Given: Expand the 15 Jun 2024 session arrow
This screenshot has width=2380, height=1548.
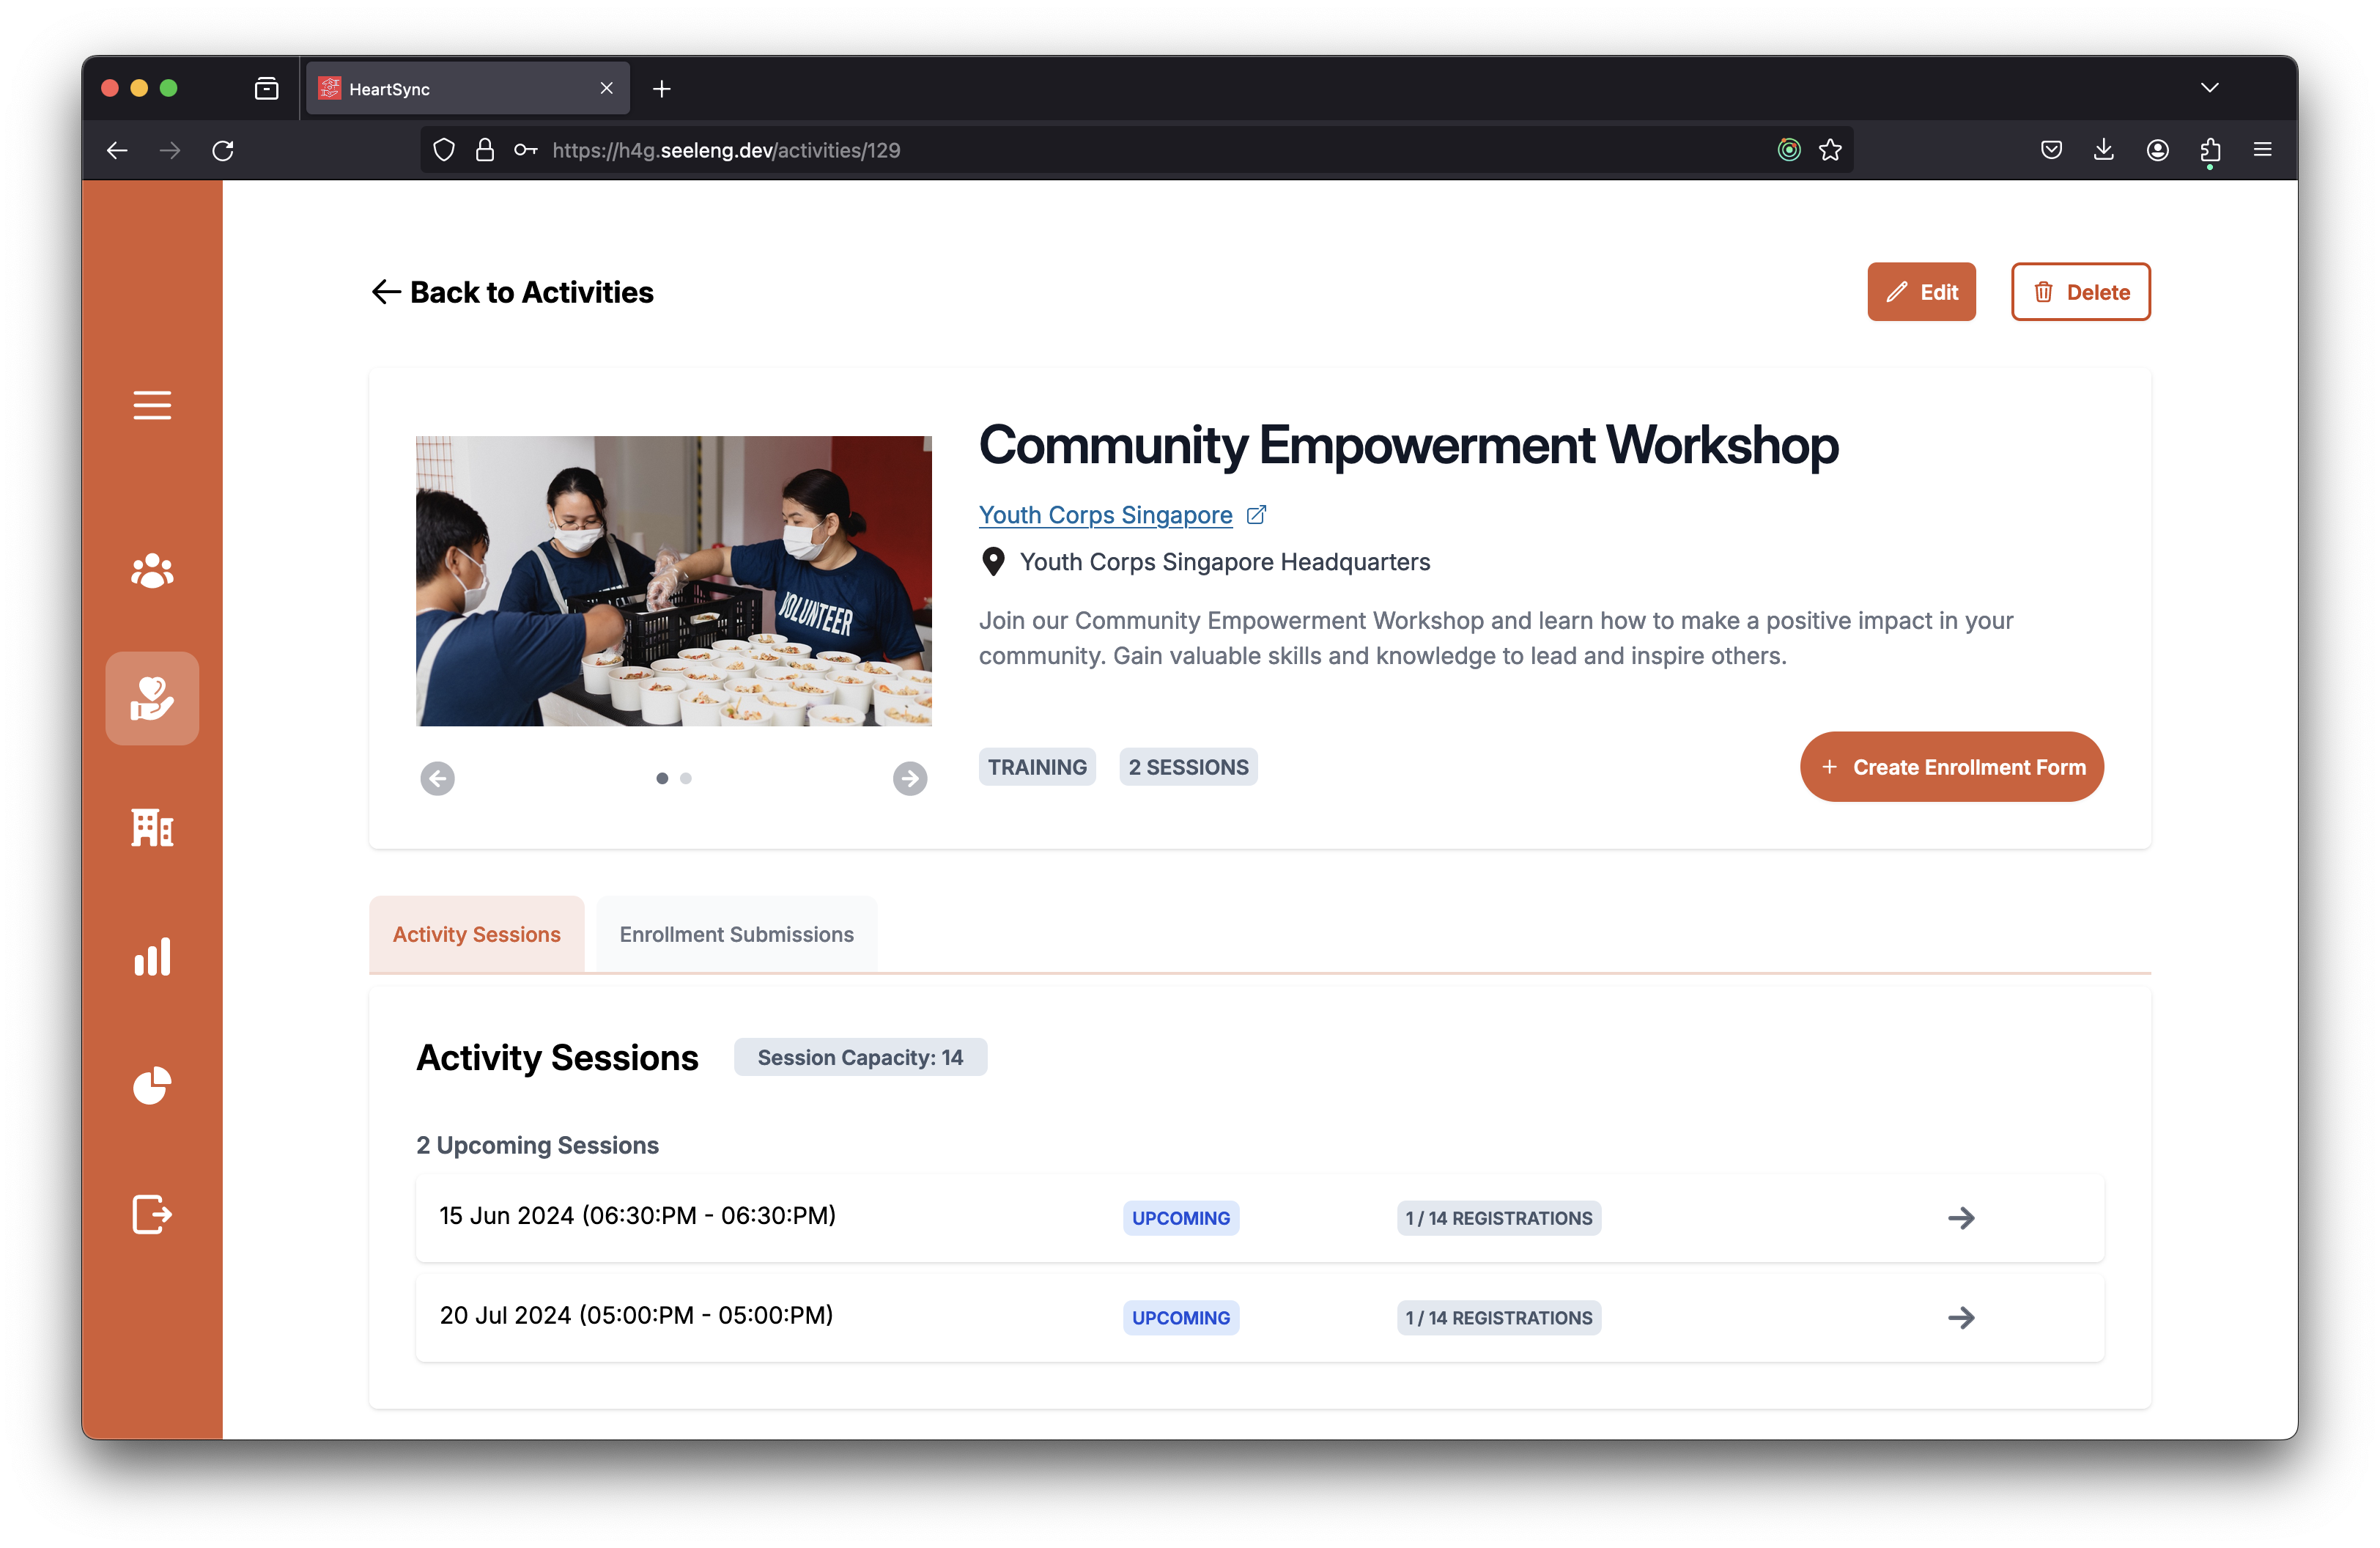Looking at the screenshot, I should click(1961, 1218).
